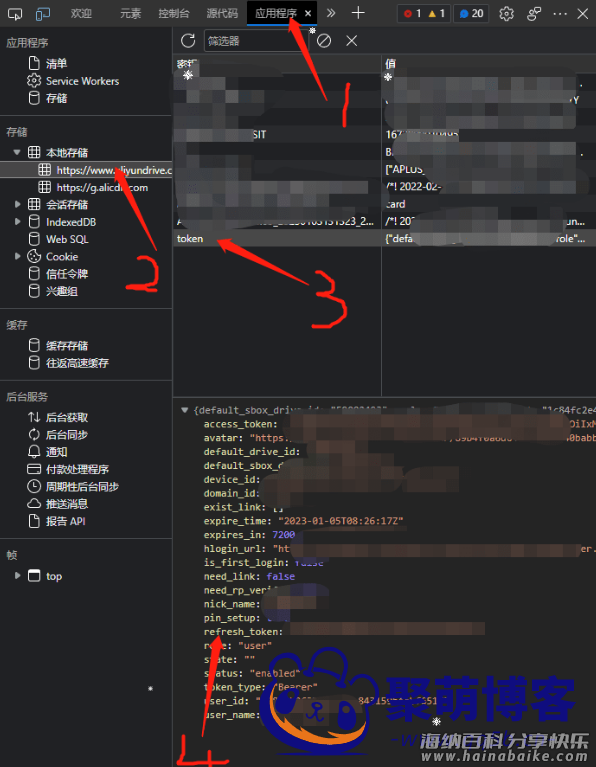Screen dimensions: 596x767
Task: Open 付款处理程序 service
Action: [x=77, y=469]
